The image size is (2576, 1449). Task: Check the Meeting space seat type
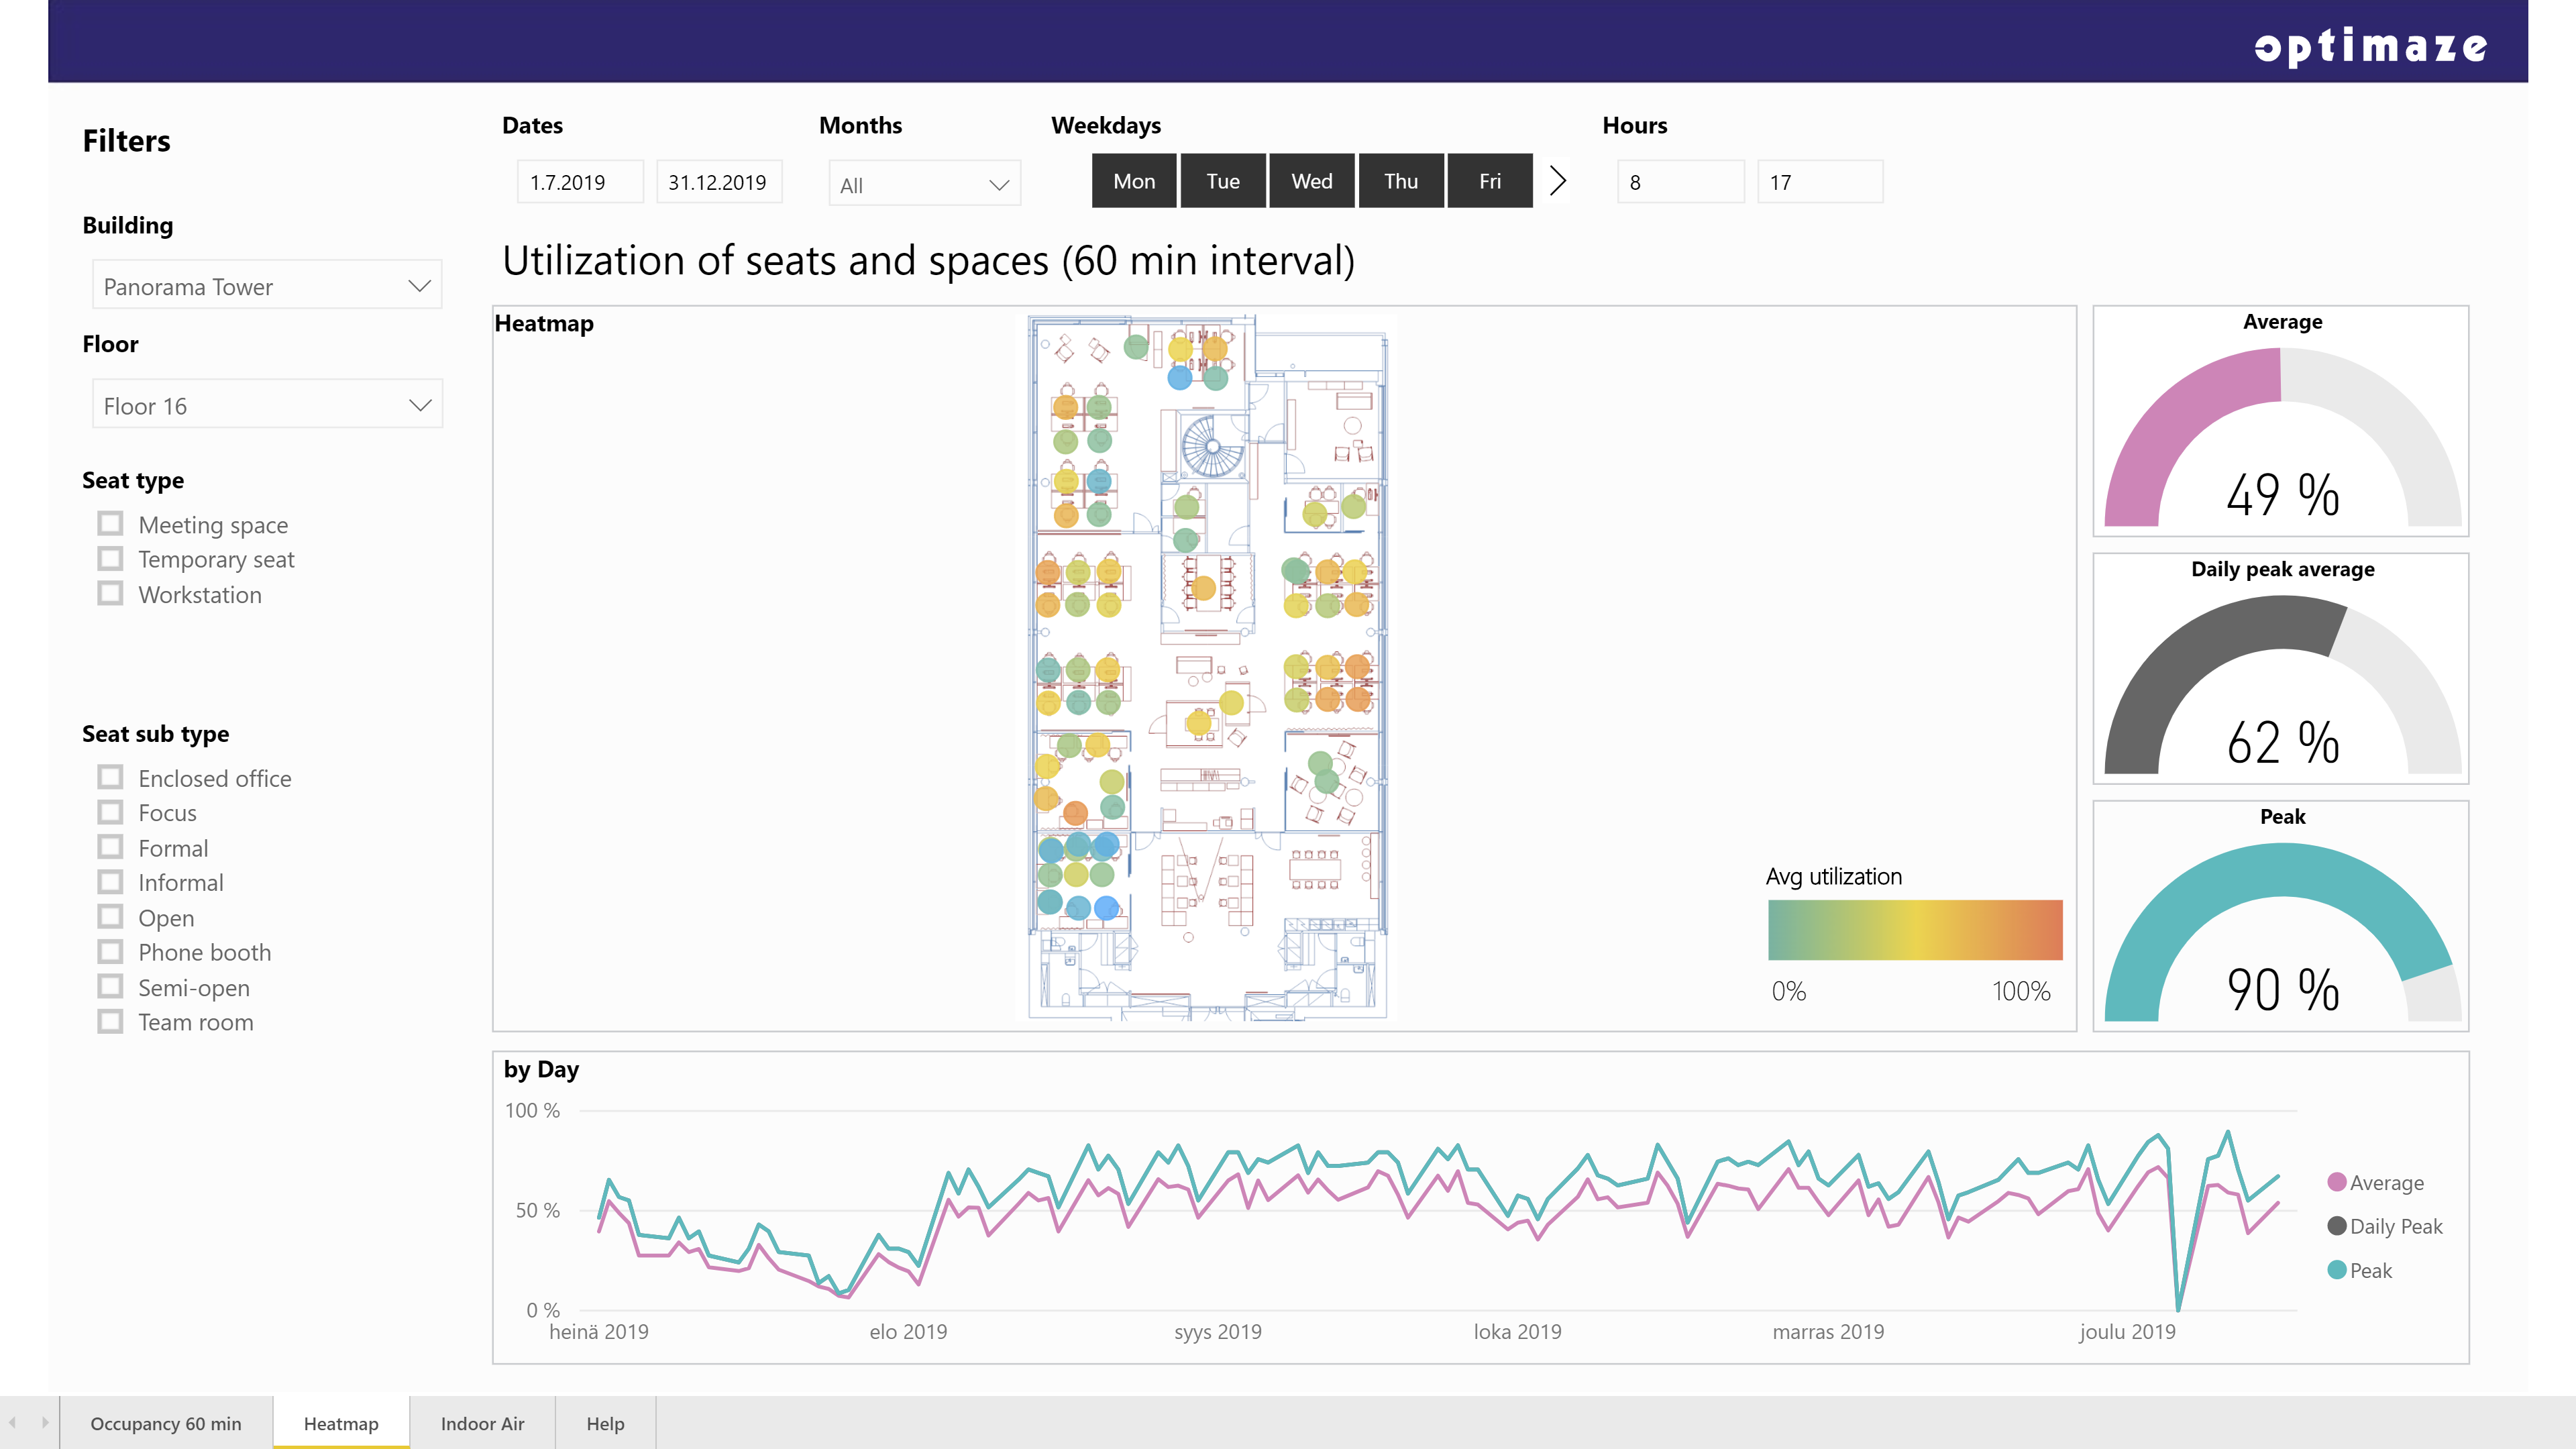click(x=110, y=524)
